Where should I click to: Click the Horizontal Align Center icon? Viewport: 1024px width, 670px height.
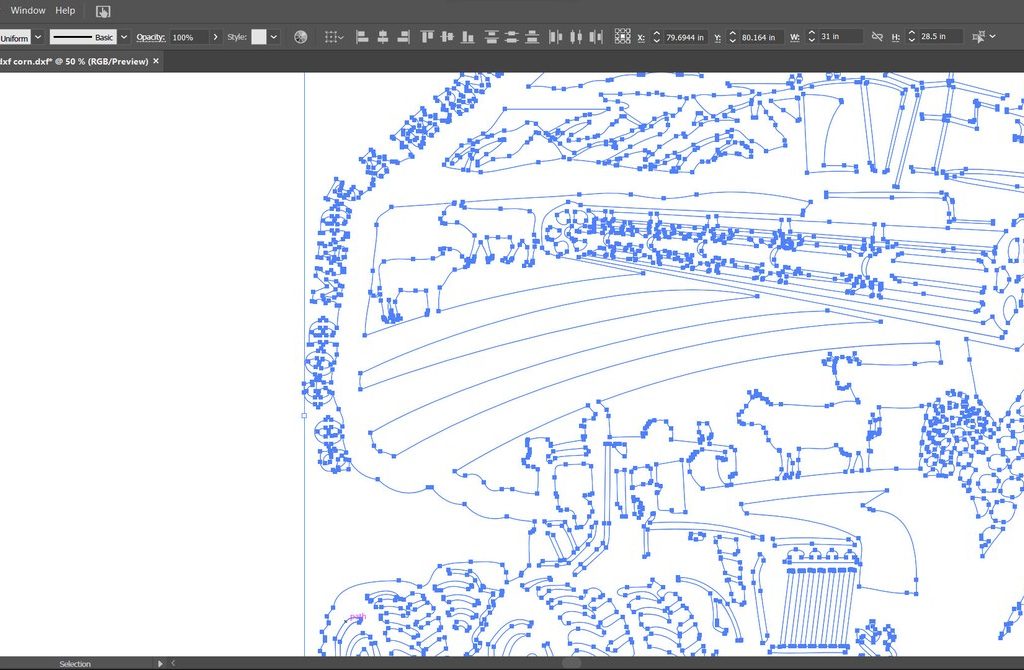coord(383,37)
